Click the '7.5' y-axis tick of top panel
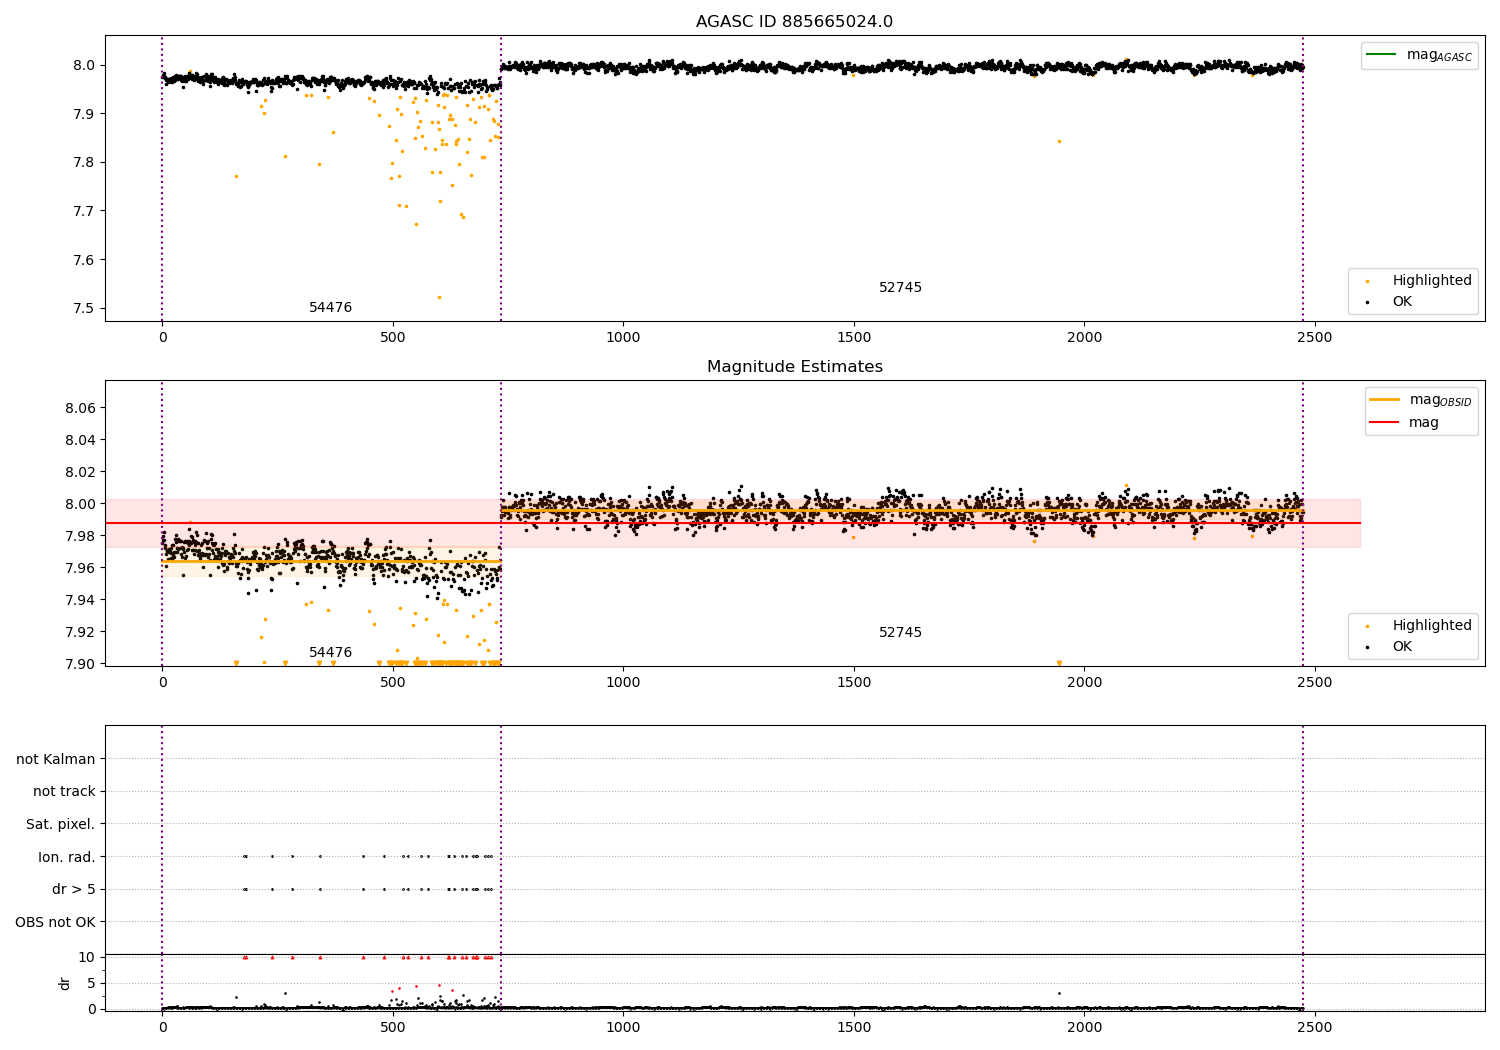The image size is (1500, 1050). coord(83,309)
